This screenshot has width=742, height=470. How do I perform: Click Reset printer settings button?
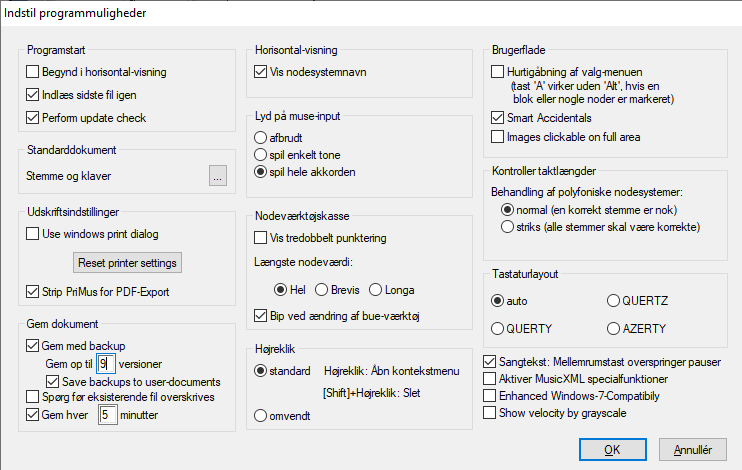(127, 263)
